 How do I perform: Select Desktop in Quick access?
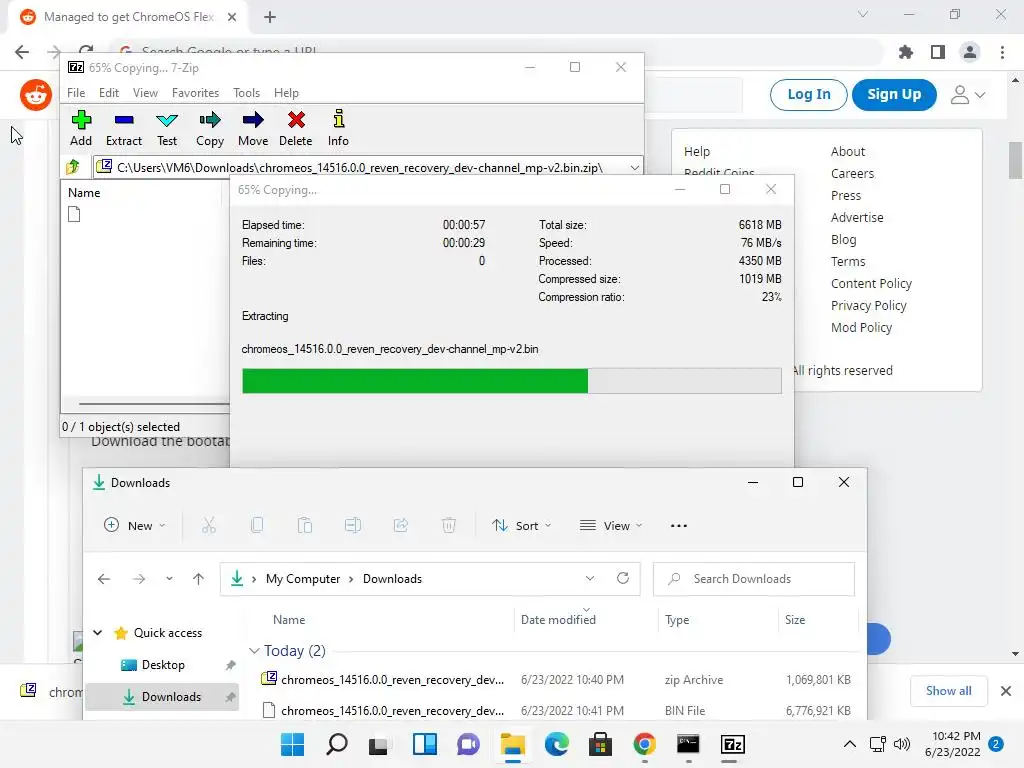click(x=163, y=665)
